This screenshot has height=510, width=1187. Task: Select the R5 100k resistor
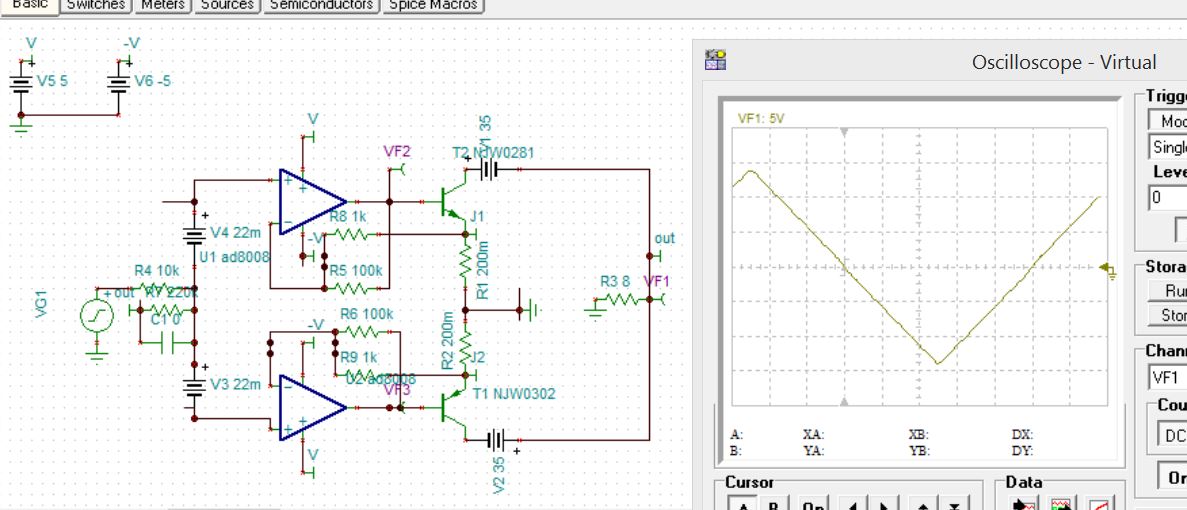[x=349, y=288]
